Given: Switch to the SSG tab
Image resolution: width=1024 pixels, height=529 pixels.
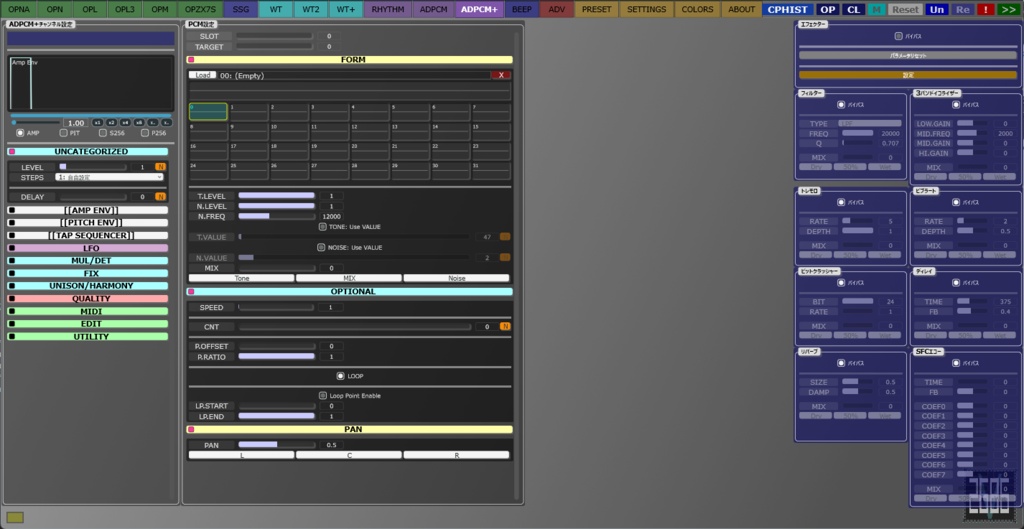Looking at the screenshot, I should [241, 9].
